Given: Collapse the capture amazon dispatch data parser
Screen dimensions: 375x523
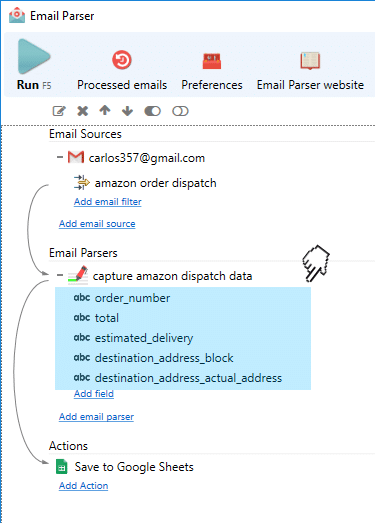Looking at the screenshot, I should click(x=60, y=276).
